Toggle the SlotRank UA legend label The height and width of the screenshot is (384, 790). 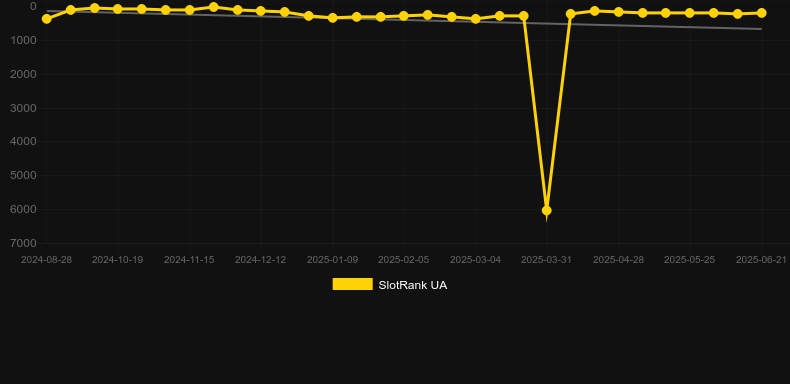click(x=413, y=285)
